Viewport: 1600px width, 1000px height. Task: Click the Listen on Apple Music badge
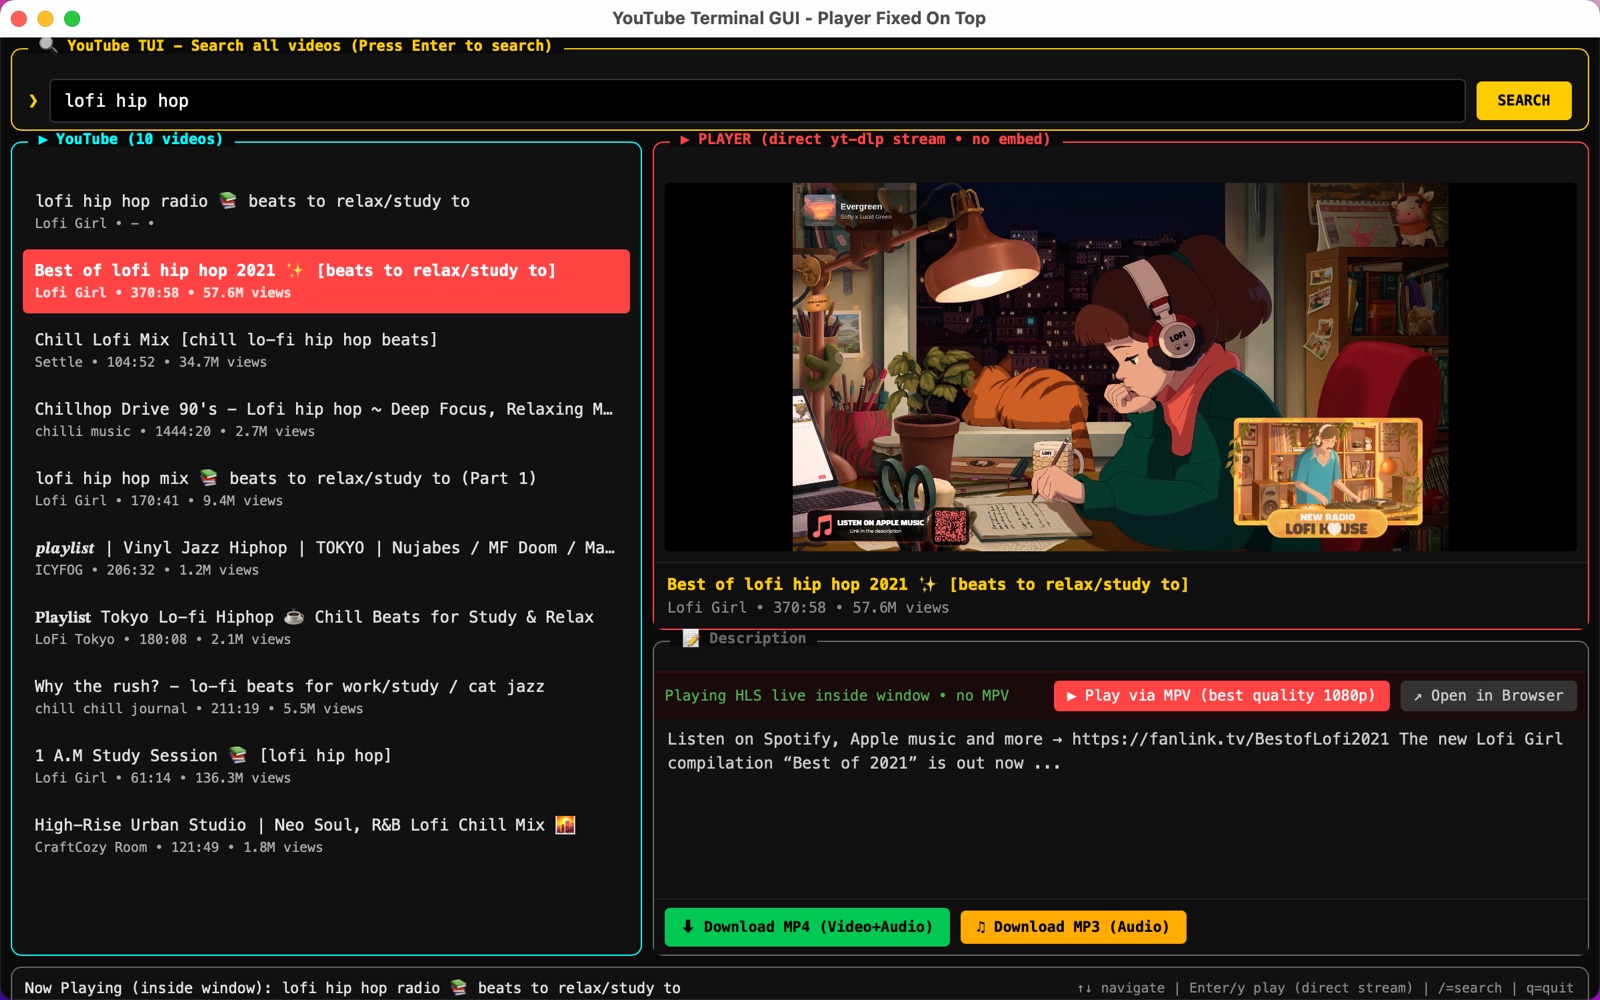tap(868, 526)
